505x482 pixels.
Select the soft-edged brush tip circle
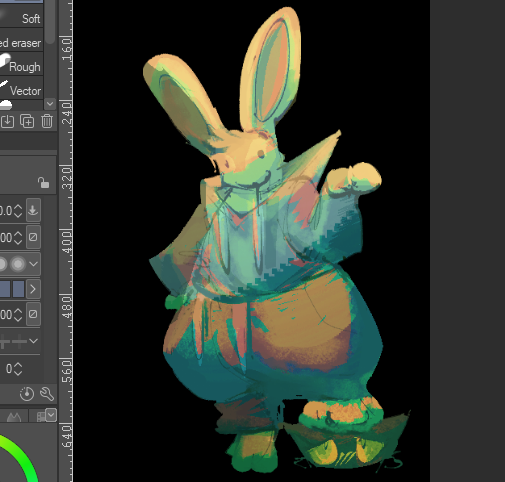pyautogui.click(x=18, y=264)
